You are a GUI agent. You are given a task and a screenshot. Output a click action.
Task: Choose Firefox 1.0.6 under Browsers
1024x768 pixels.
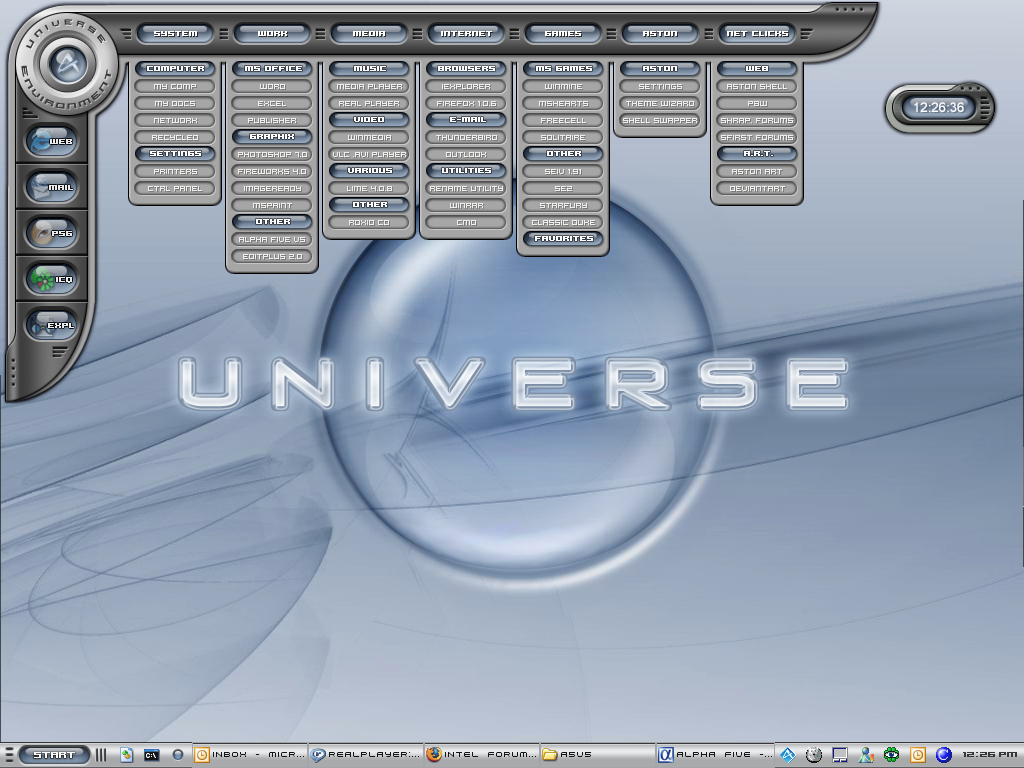click(x=466, y=103)
